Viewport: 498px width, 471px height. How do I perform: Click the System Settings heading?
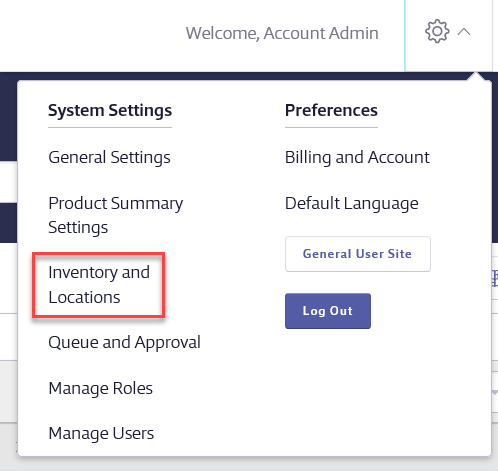point(110,110)
